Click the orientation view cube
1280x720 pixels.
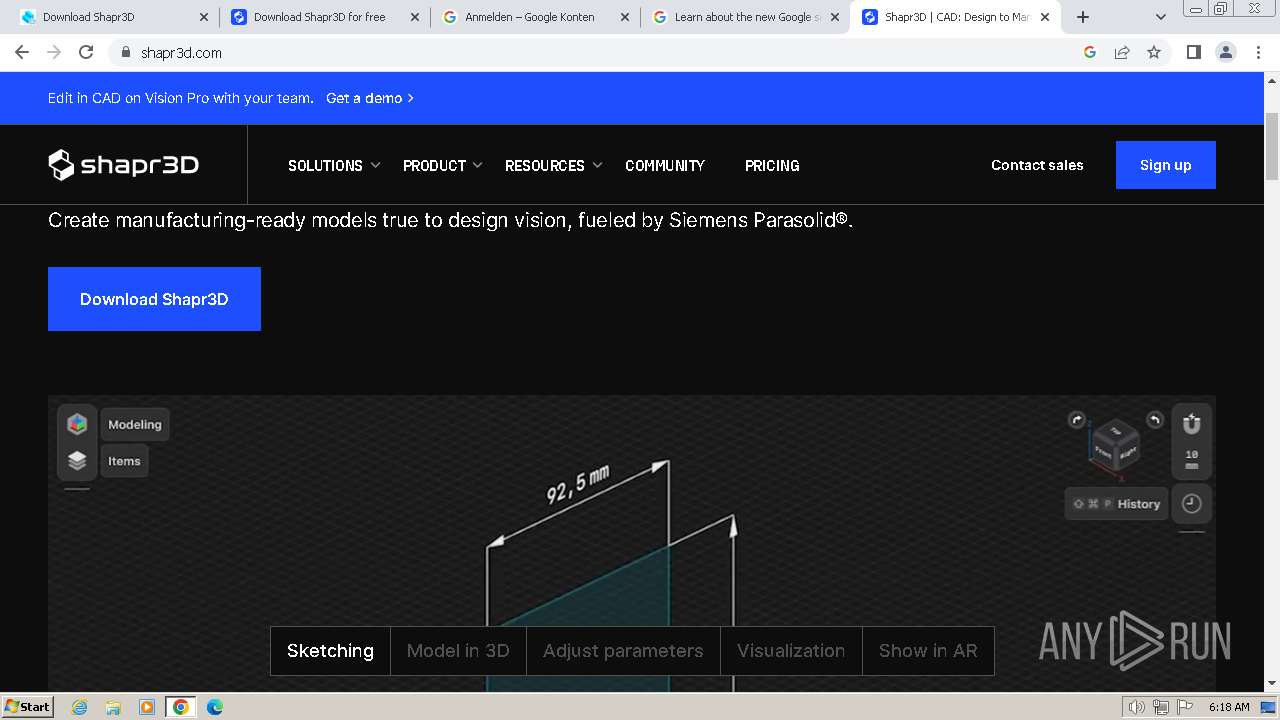click(x=1115, y=446)
